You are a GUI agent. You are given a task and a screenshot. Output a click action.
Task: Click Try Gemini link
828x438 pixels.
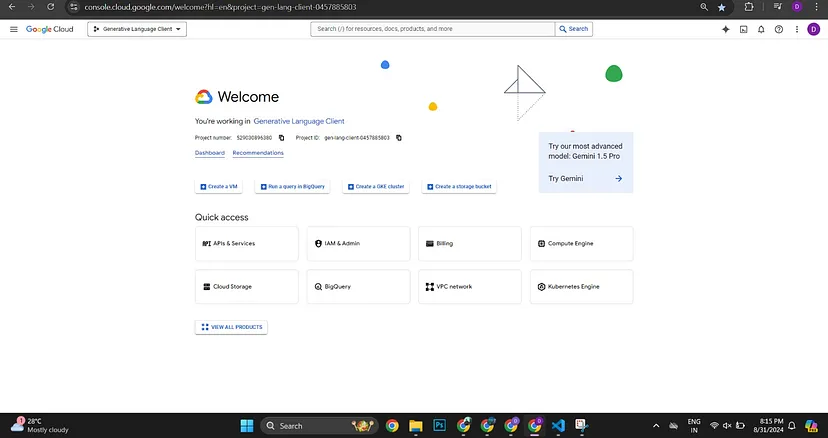coord(566,179)
